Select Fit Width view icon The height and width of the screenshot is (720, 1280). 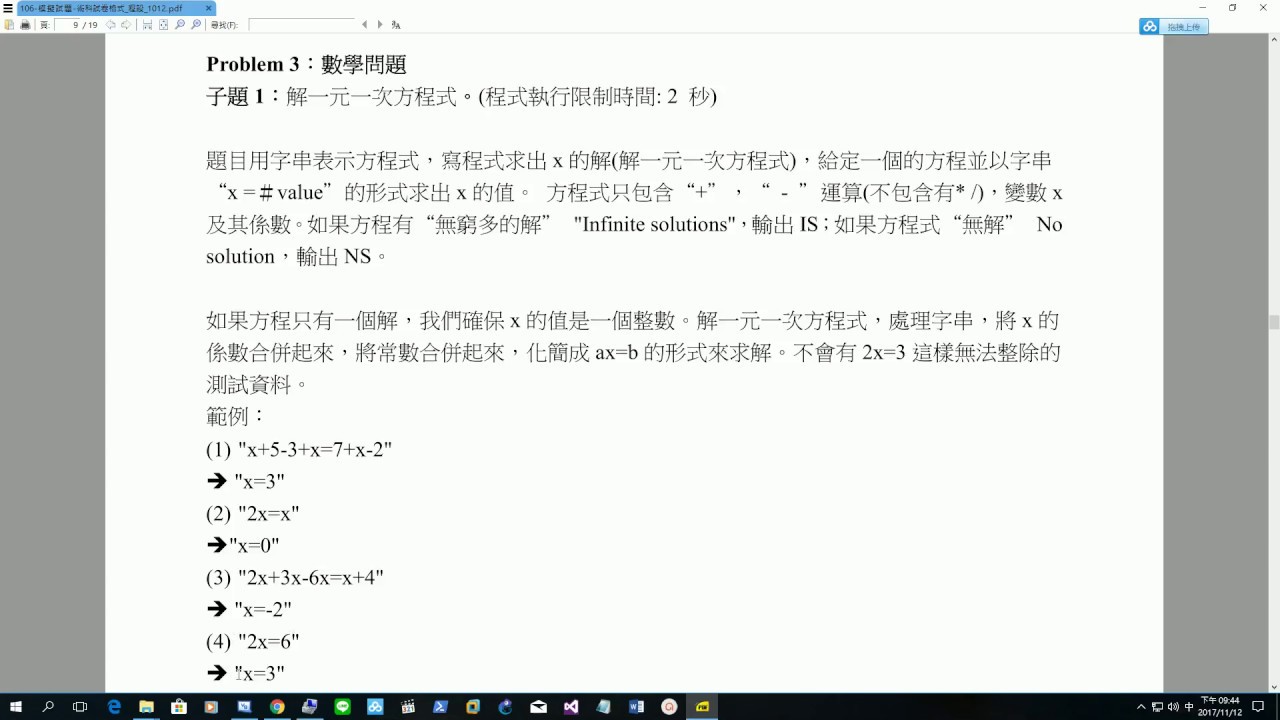[147, 25]
